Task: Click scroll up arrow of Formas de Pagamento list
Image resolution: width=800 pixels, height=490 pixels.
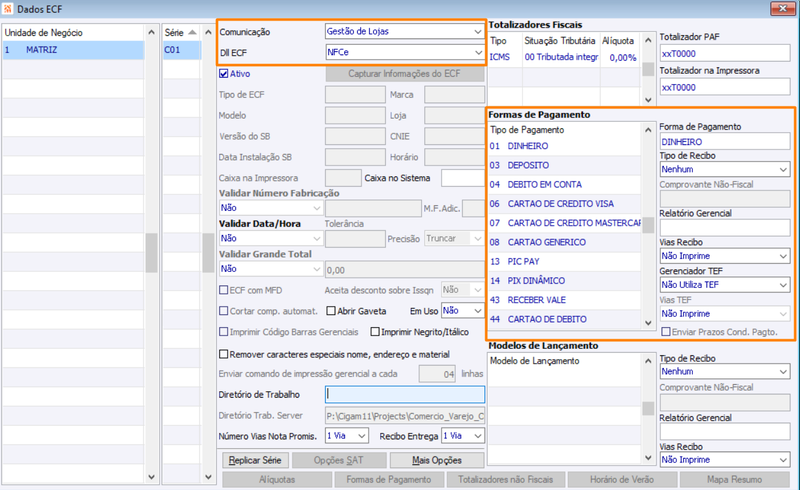Action: 648,130
